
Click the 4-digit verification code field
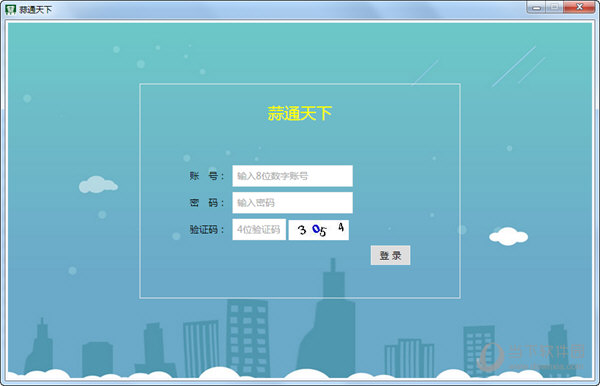tap(259, 230)
